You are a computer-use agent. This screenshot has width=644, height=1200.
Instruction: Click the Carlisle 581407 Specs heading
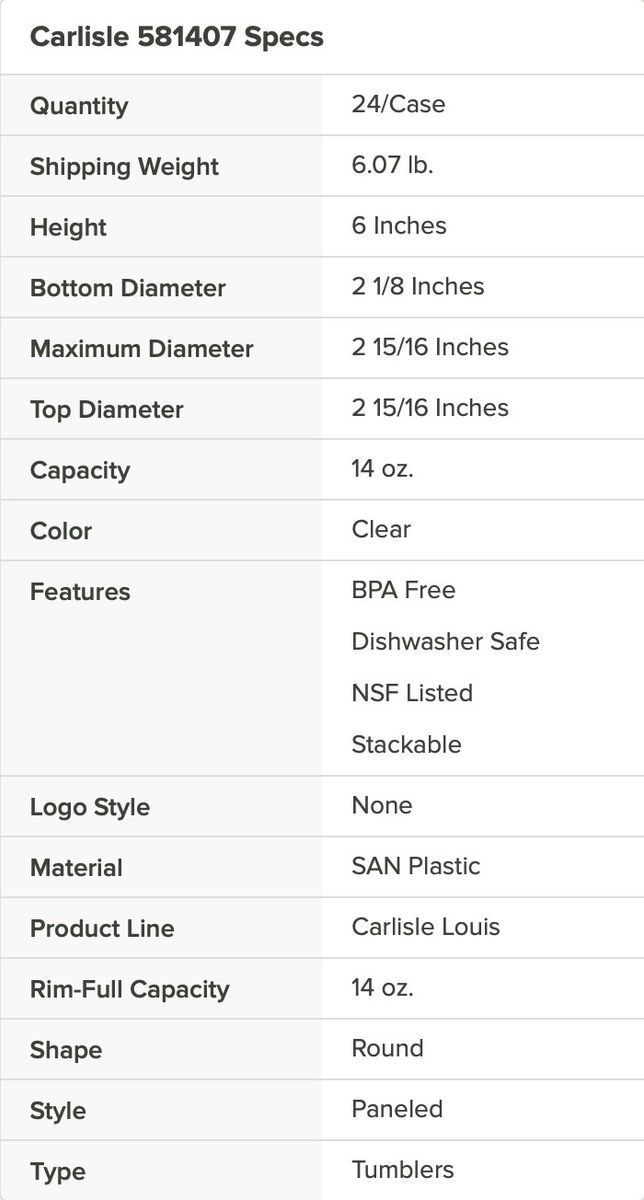(x=177, y=37)
